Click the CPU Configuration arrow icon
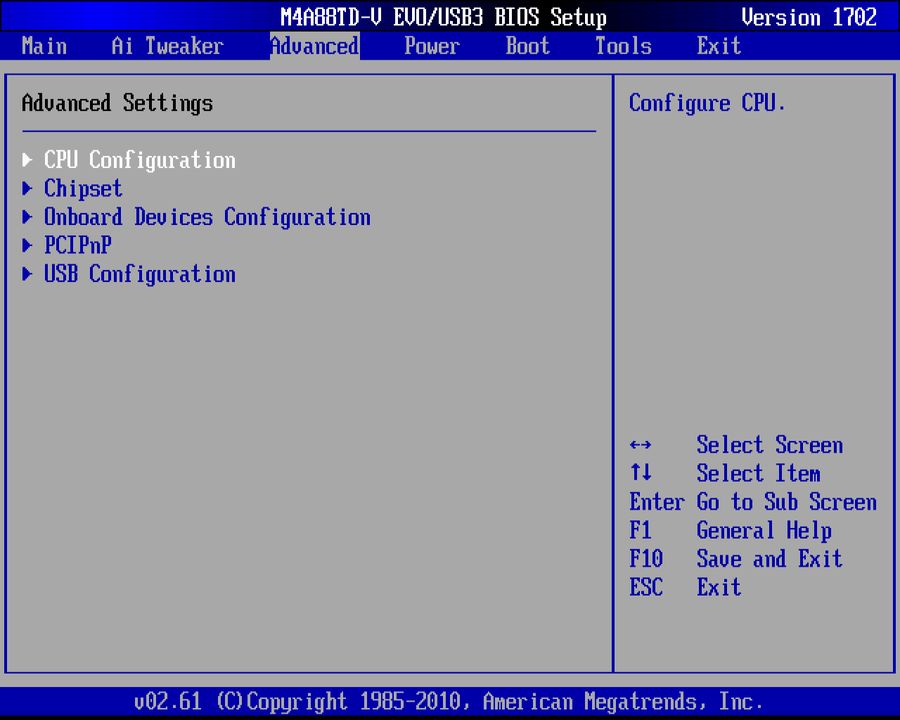 pyautogui.click(x=27, y=159)
